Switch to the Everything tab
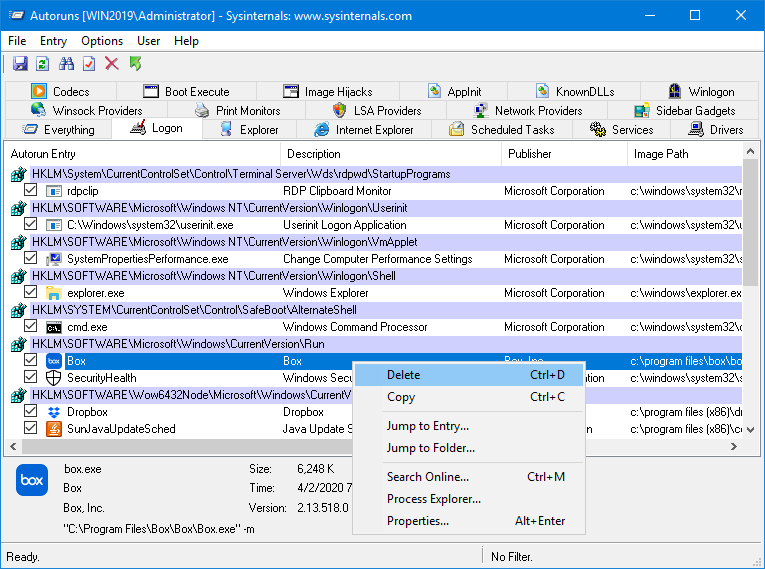This screenshot has width=765, height=569. (x=59, y=130)
